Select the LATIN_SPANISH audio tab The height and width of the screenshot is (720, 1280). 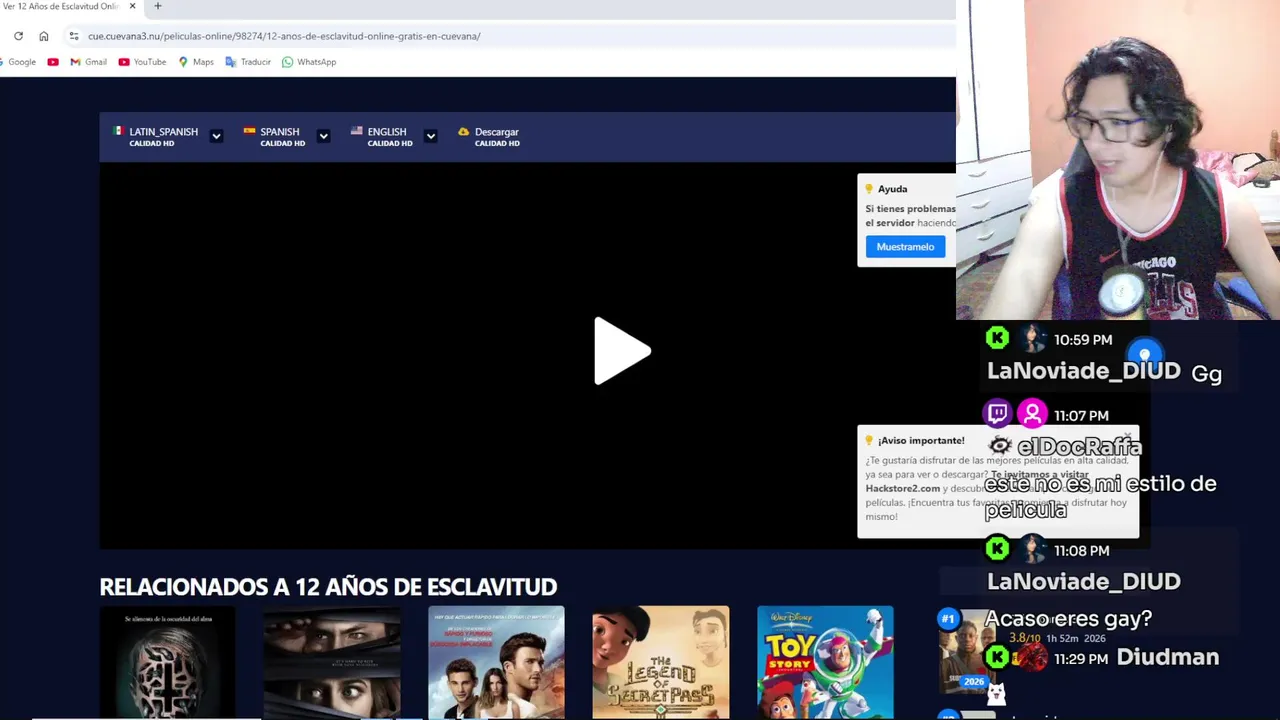click(155, 136)
